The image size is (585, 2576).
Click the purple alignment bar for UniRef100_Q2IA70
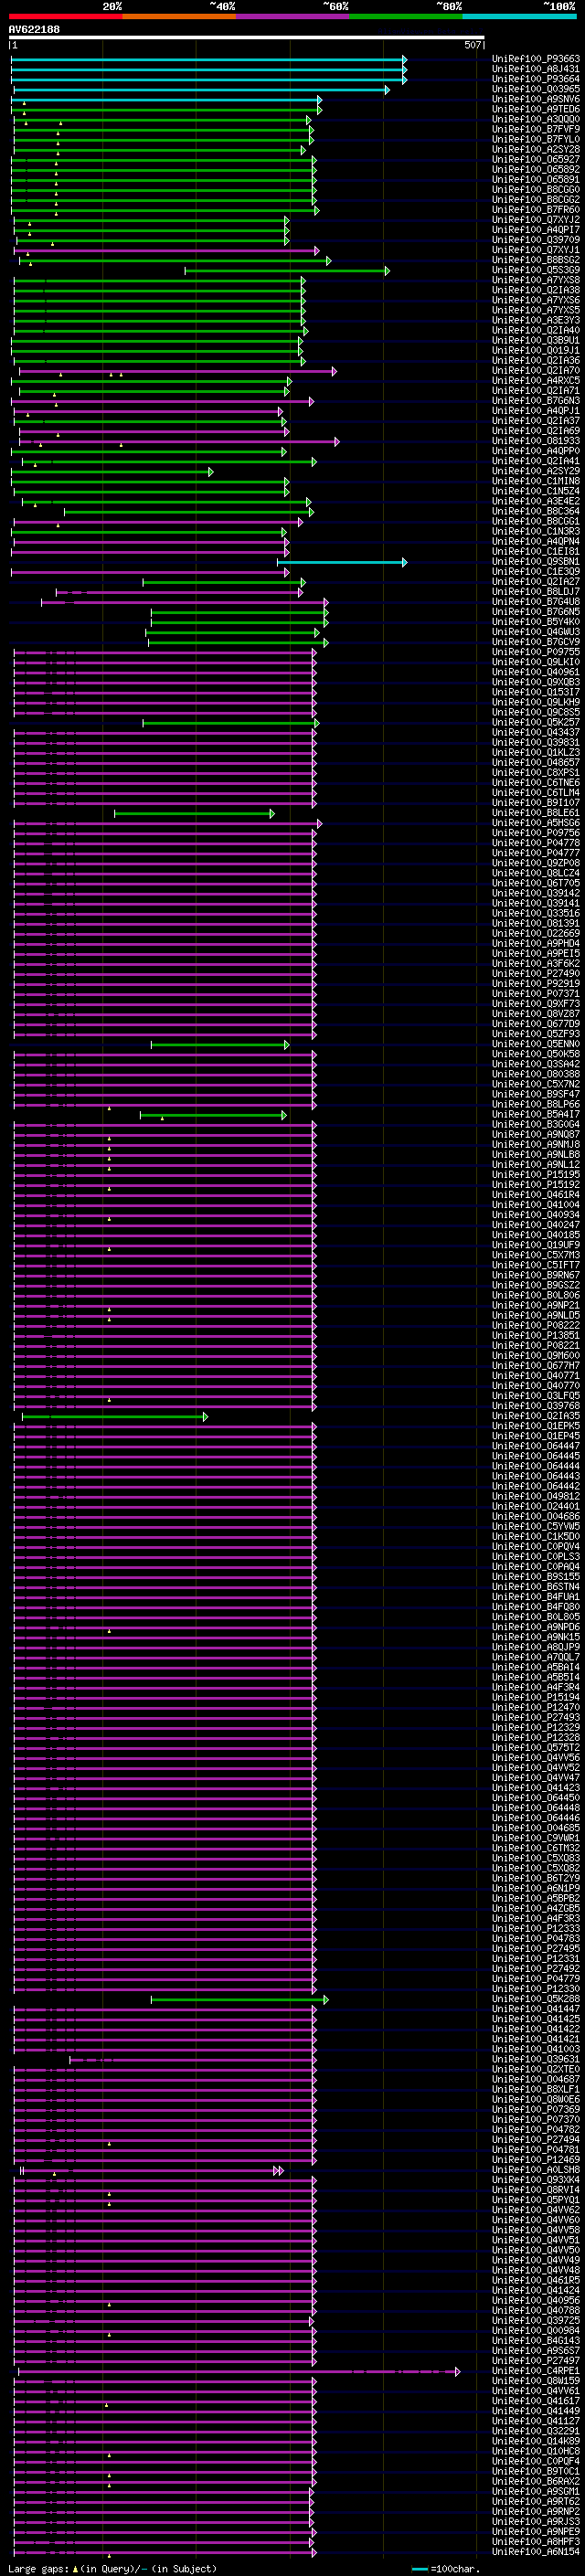178,371
